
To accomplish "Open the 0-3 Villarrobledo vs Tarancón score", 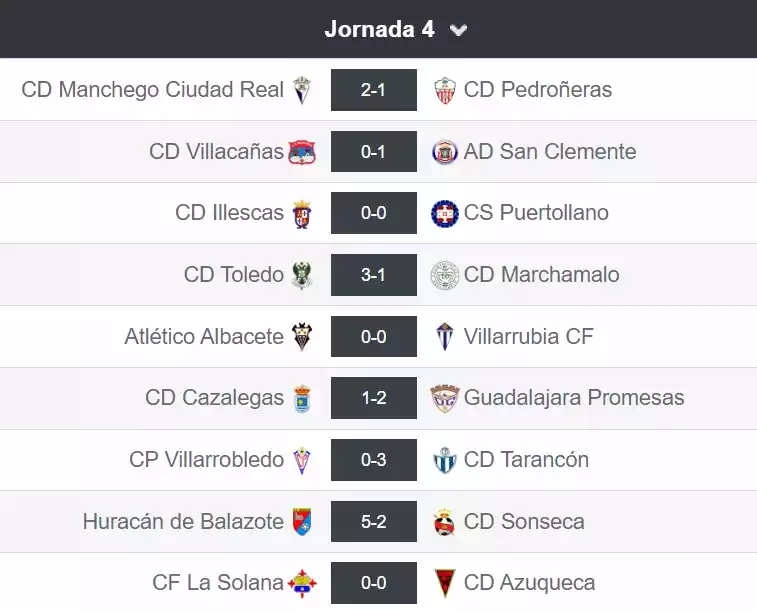I will (374, 460).
